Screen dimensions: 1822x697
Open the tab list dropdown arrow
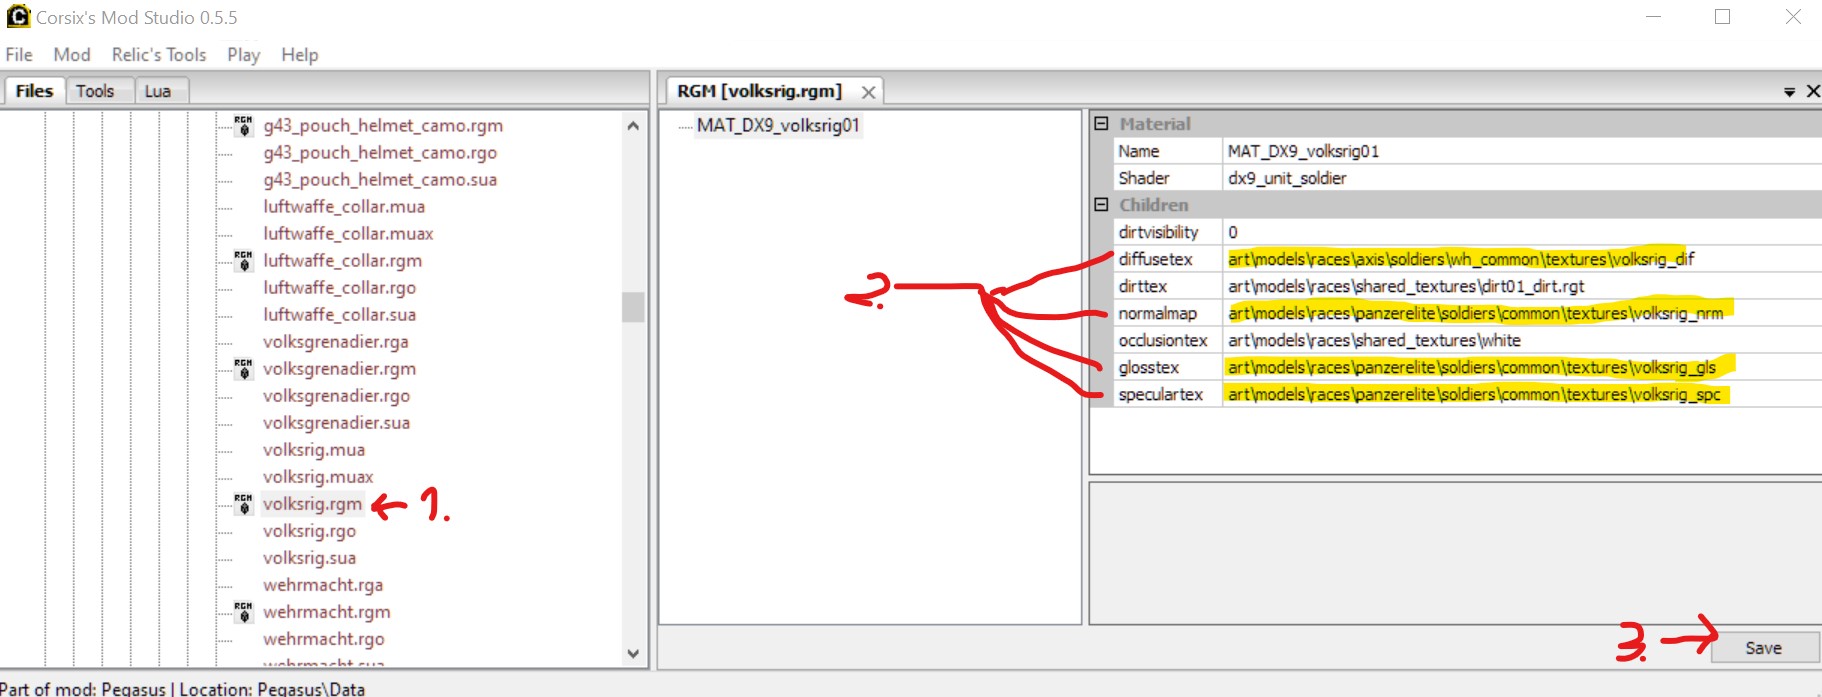click(1789, 92)
